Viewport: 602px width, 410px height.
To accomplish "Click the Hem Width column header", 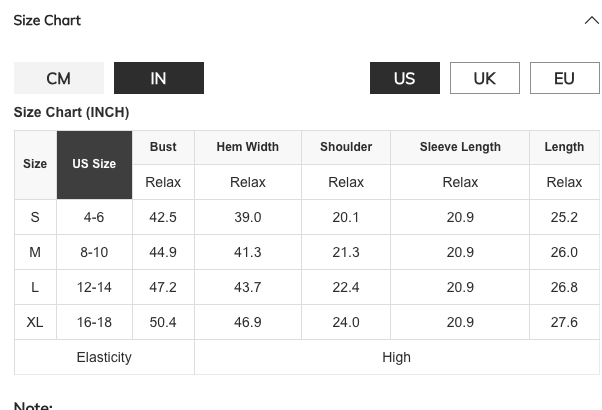I will click(248, 147).
